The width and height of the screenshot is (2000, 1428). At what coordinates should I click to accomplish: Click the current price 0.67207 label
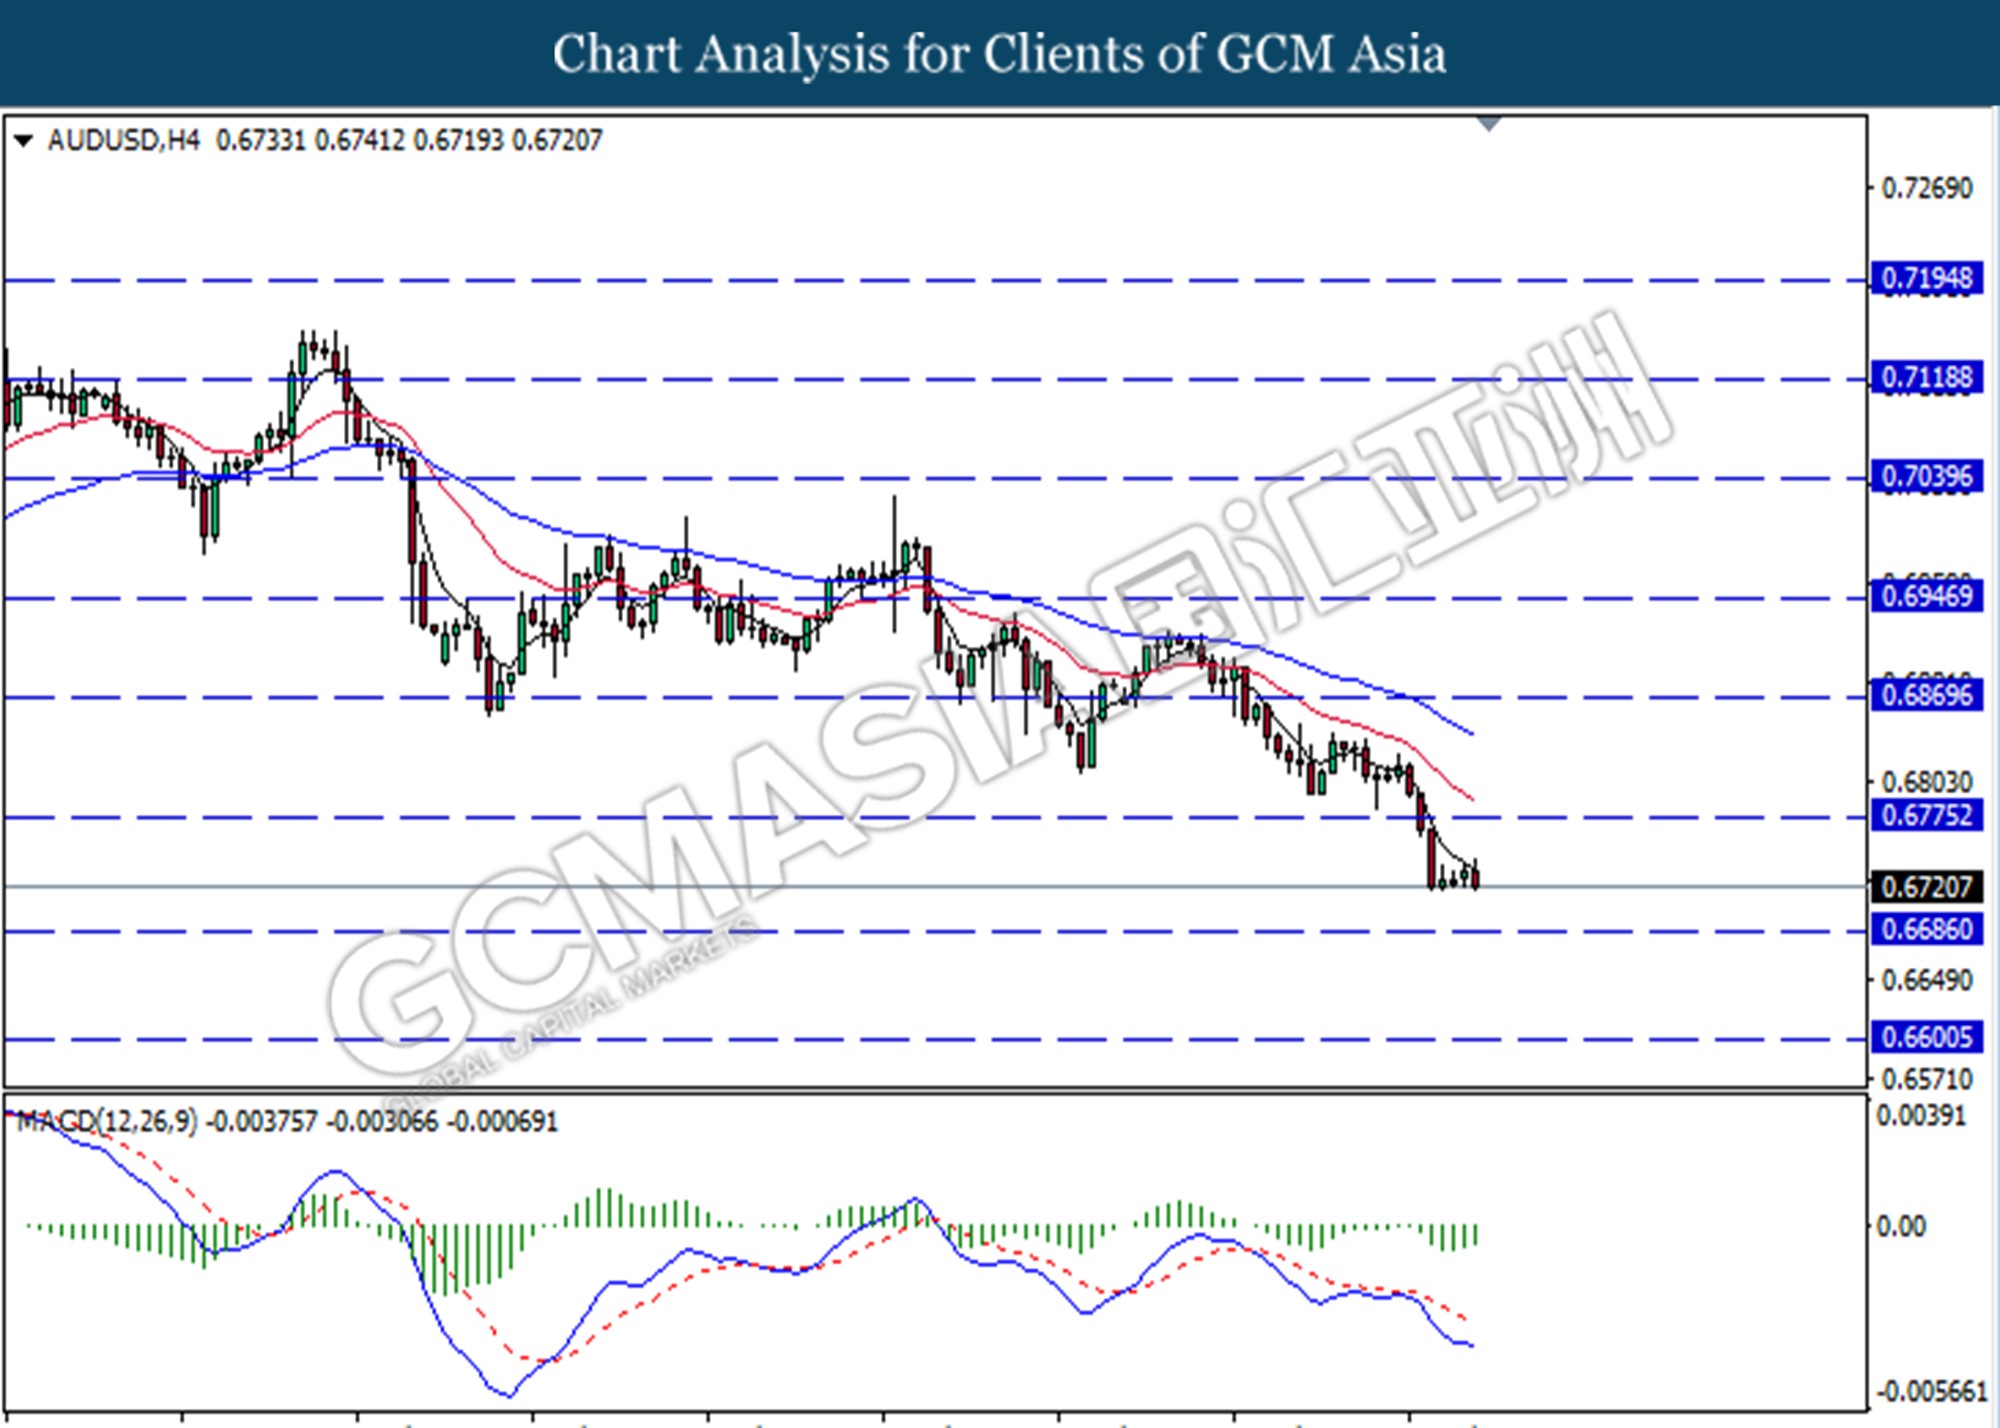[1926, 887]
